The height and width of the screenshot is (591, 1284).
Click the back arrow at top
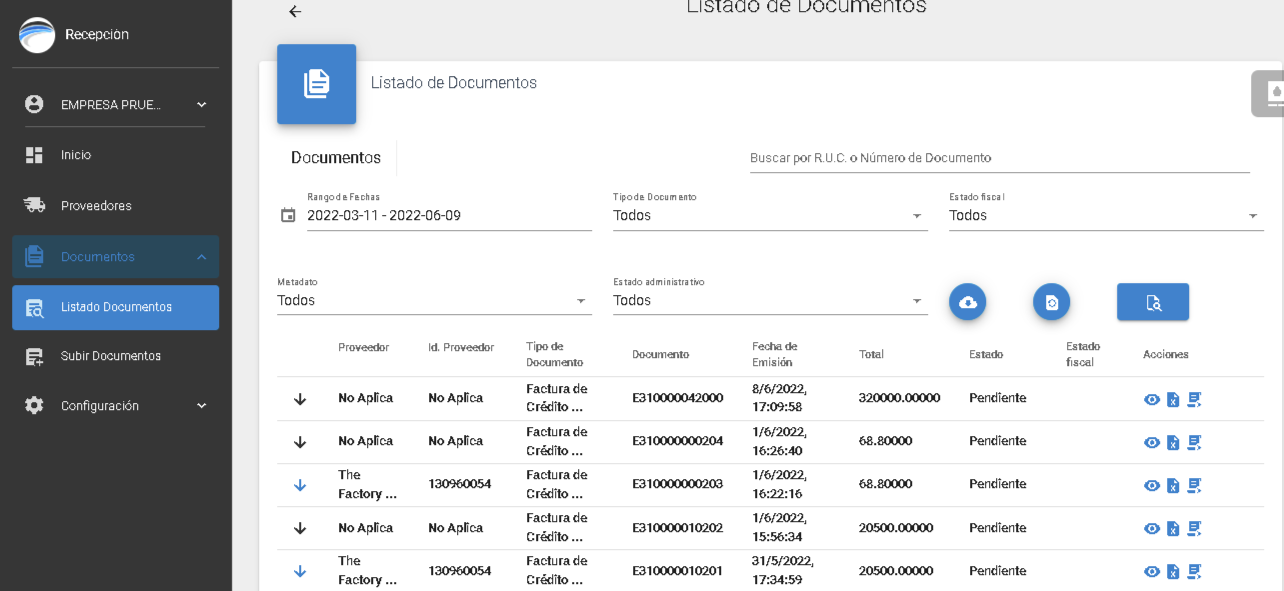295,12
